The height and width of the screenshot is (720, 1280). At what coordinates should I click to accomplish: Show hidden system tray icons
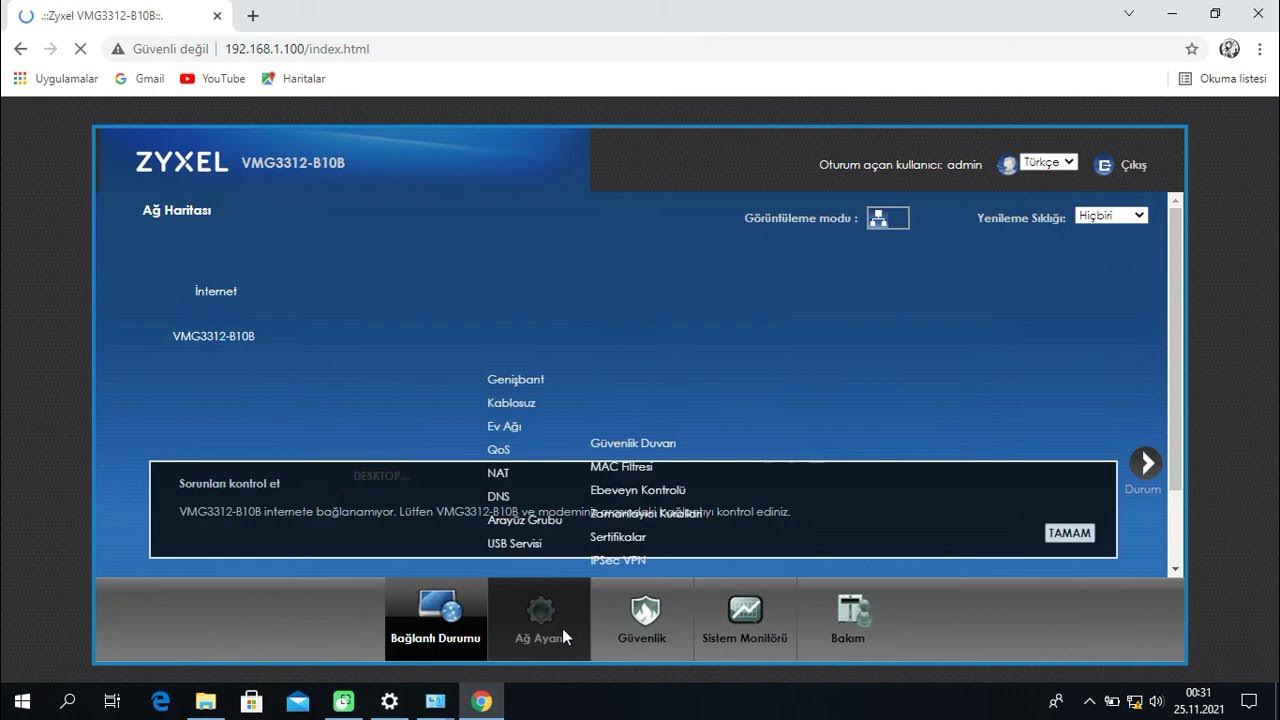1089,702
